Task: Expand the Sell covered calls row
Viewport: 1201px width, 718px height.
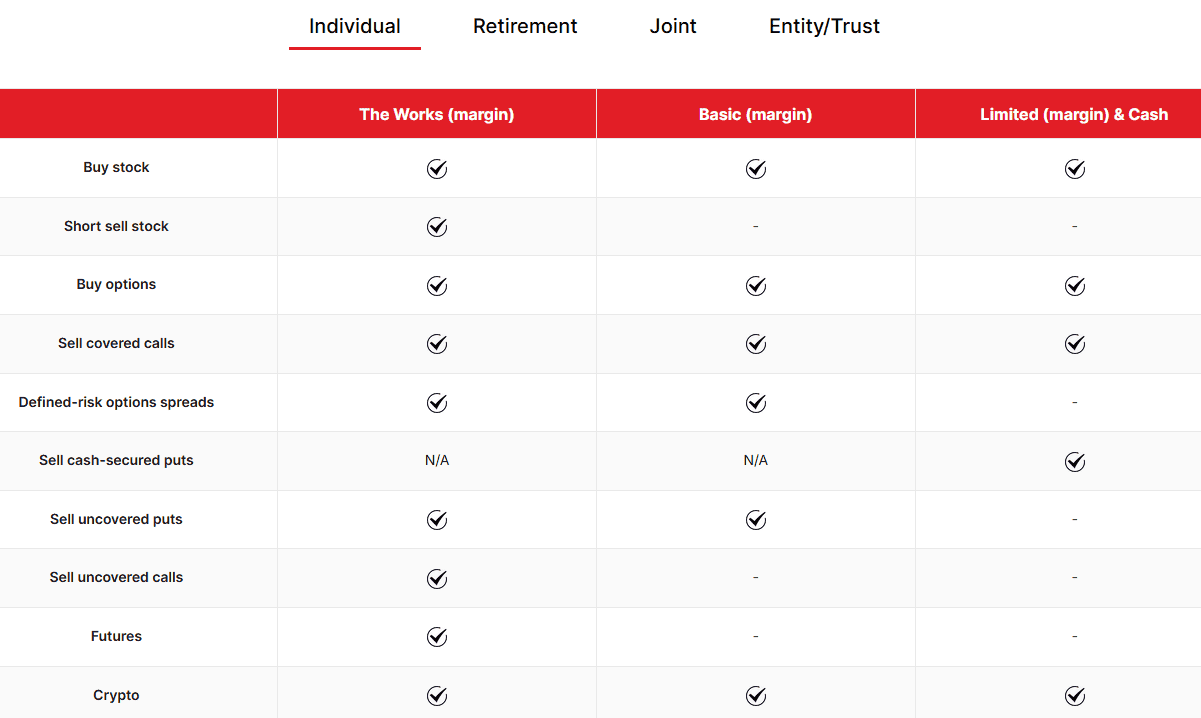Action: click(116, 343)
